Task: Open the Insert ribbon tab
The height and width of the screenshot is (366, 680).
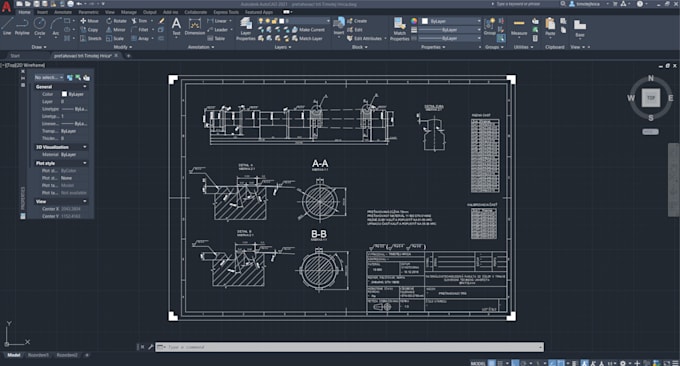Action: coord(42,12)
